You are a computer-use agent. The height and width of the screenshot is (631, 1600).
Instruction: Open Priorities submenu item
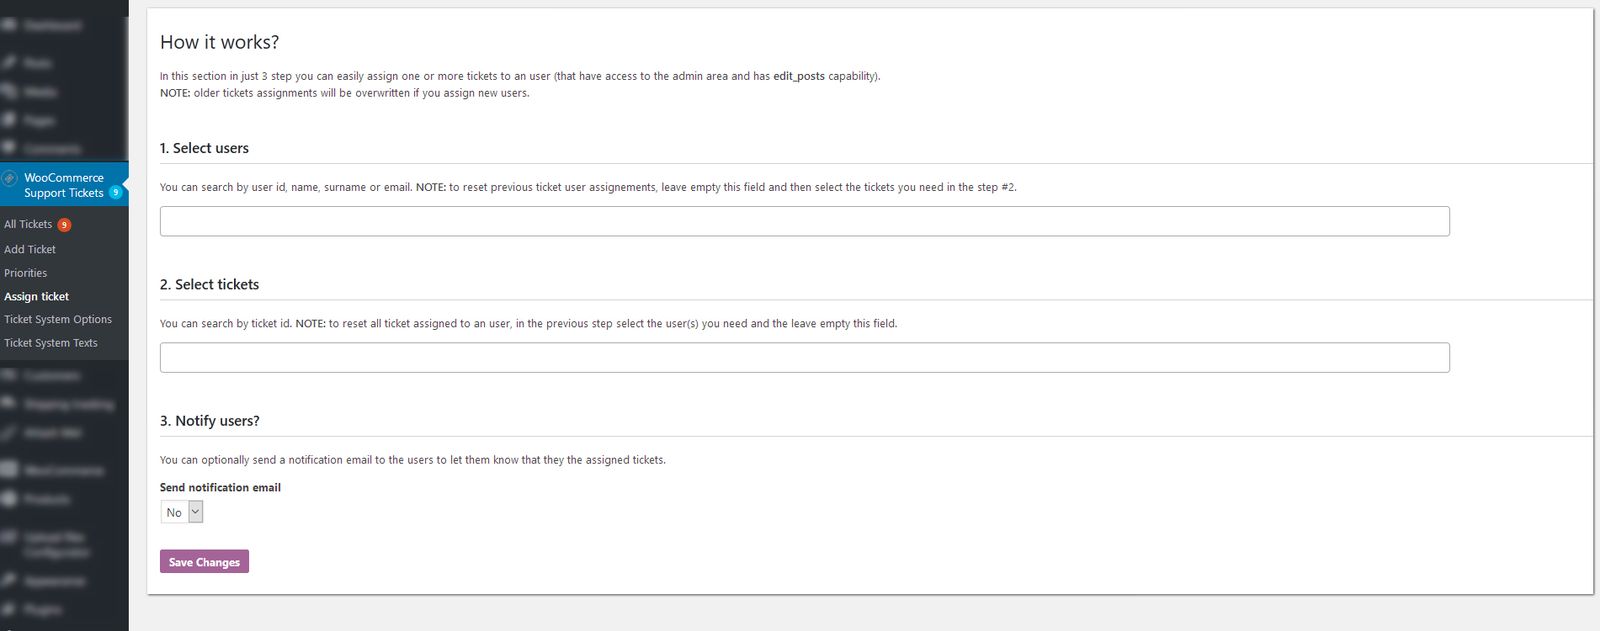point(26,273)
